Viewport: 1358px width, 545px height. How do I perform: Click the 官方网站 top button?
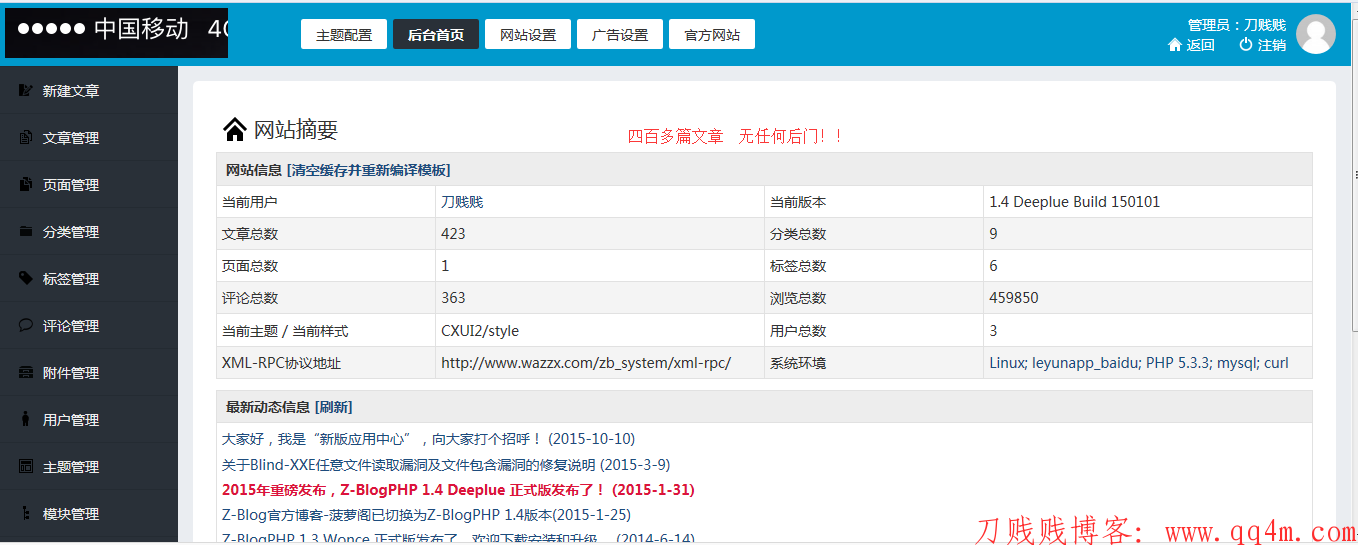coord(712,34)
